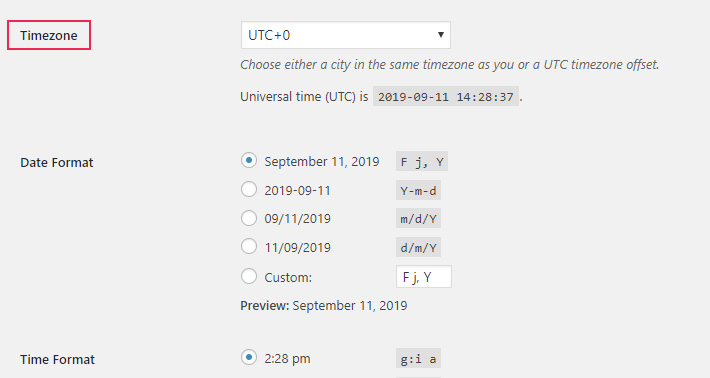This screenshot has height=378, width=710.
Task: Click the custom date format text field
Action: (424, 277)
